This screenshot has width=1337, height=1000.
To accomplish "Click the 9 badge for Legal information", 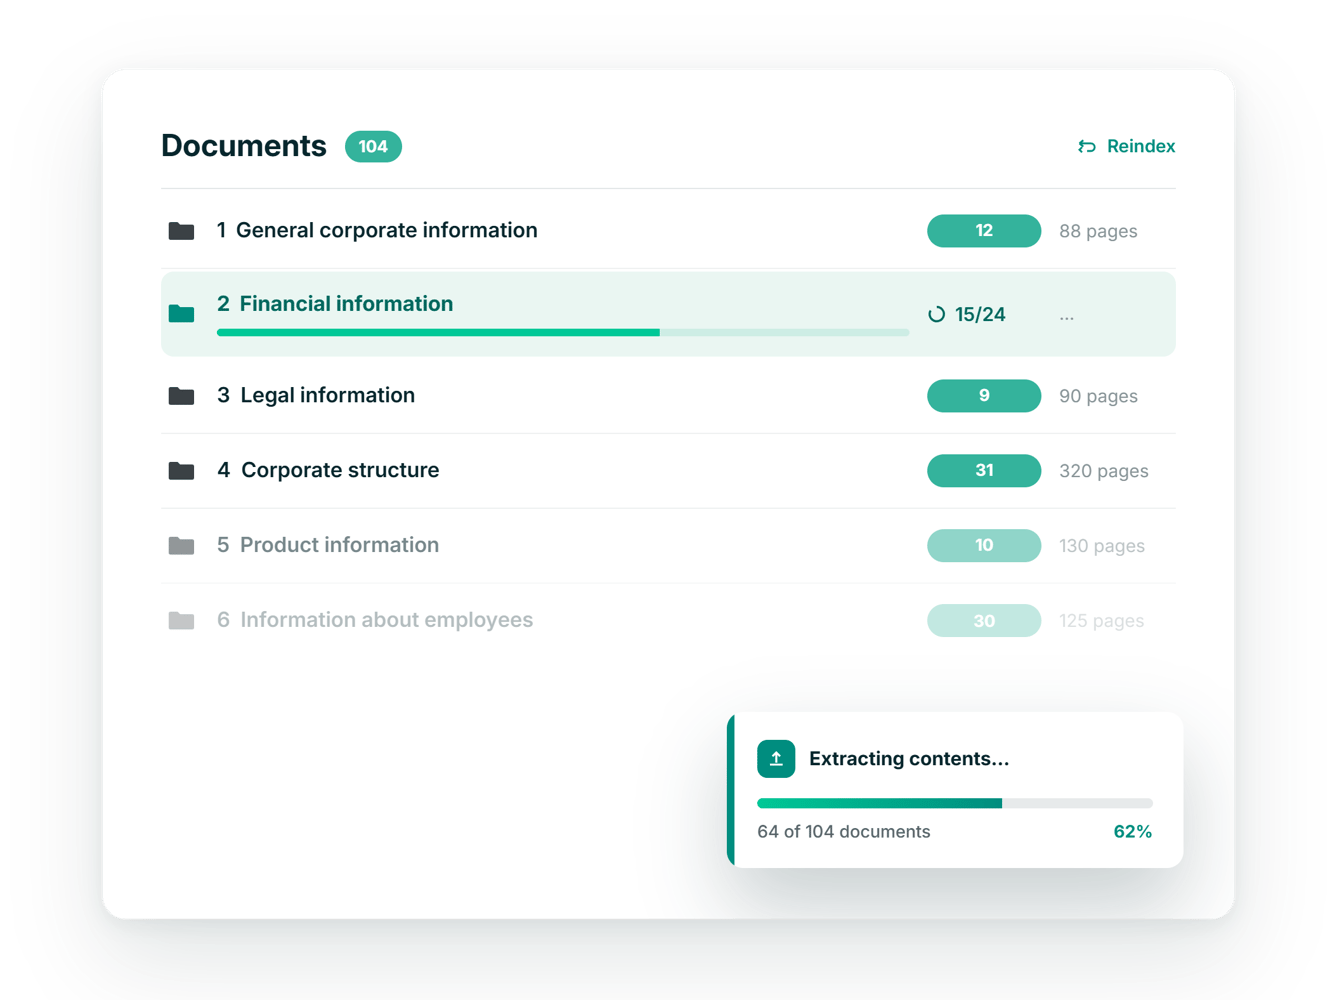I will pyautogui.click(x=984, y=396).
